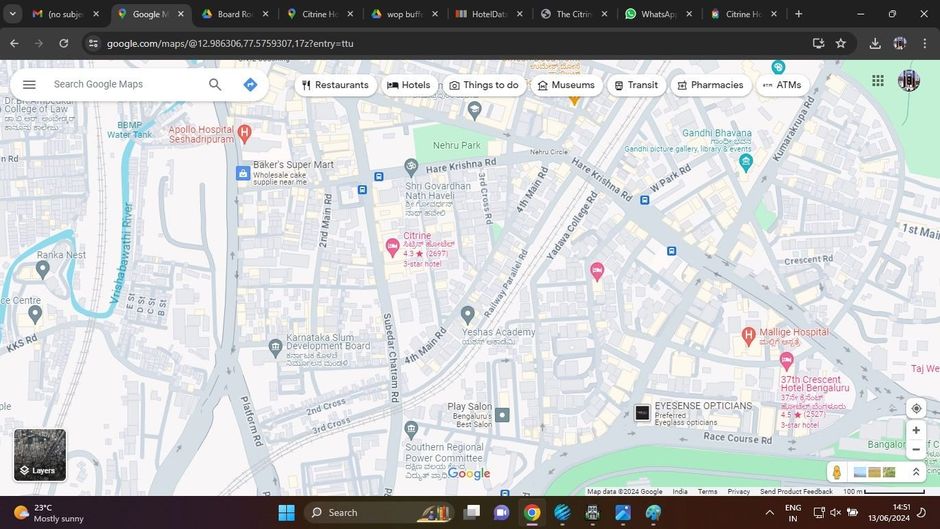940x529 pixels.
Task: Click the search magnifier icon in Maps
Action: pos(215,85)
